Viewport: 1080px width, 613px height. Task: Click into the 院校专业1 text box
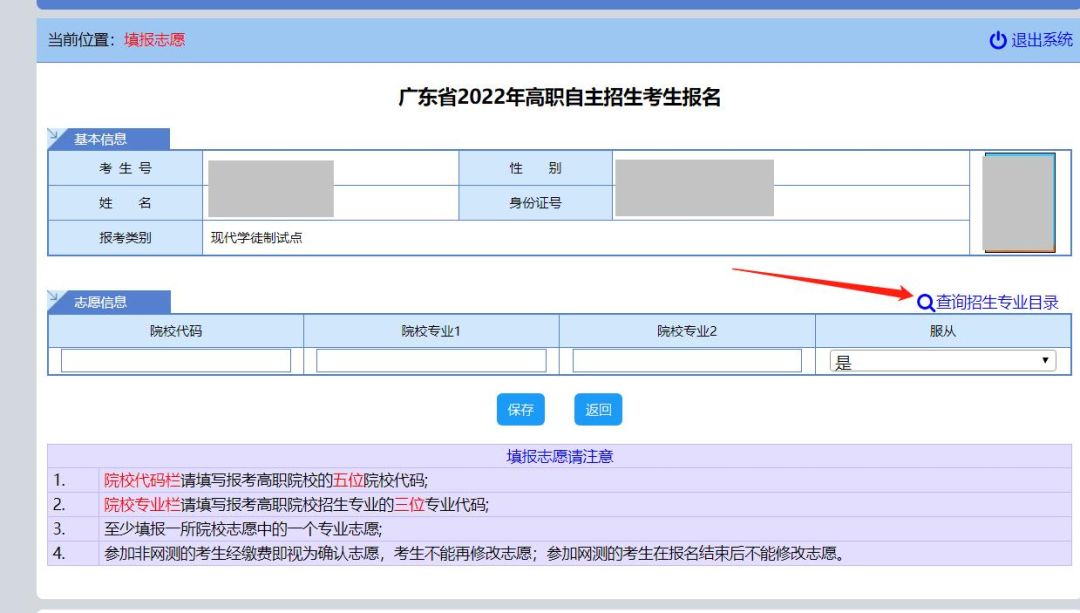(x=431, y=361)
